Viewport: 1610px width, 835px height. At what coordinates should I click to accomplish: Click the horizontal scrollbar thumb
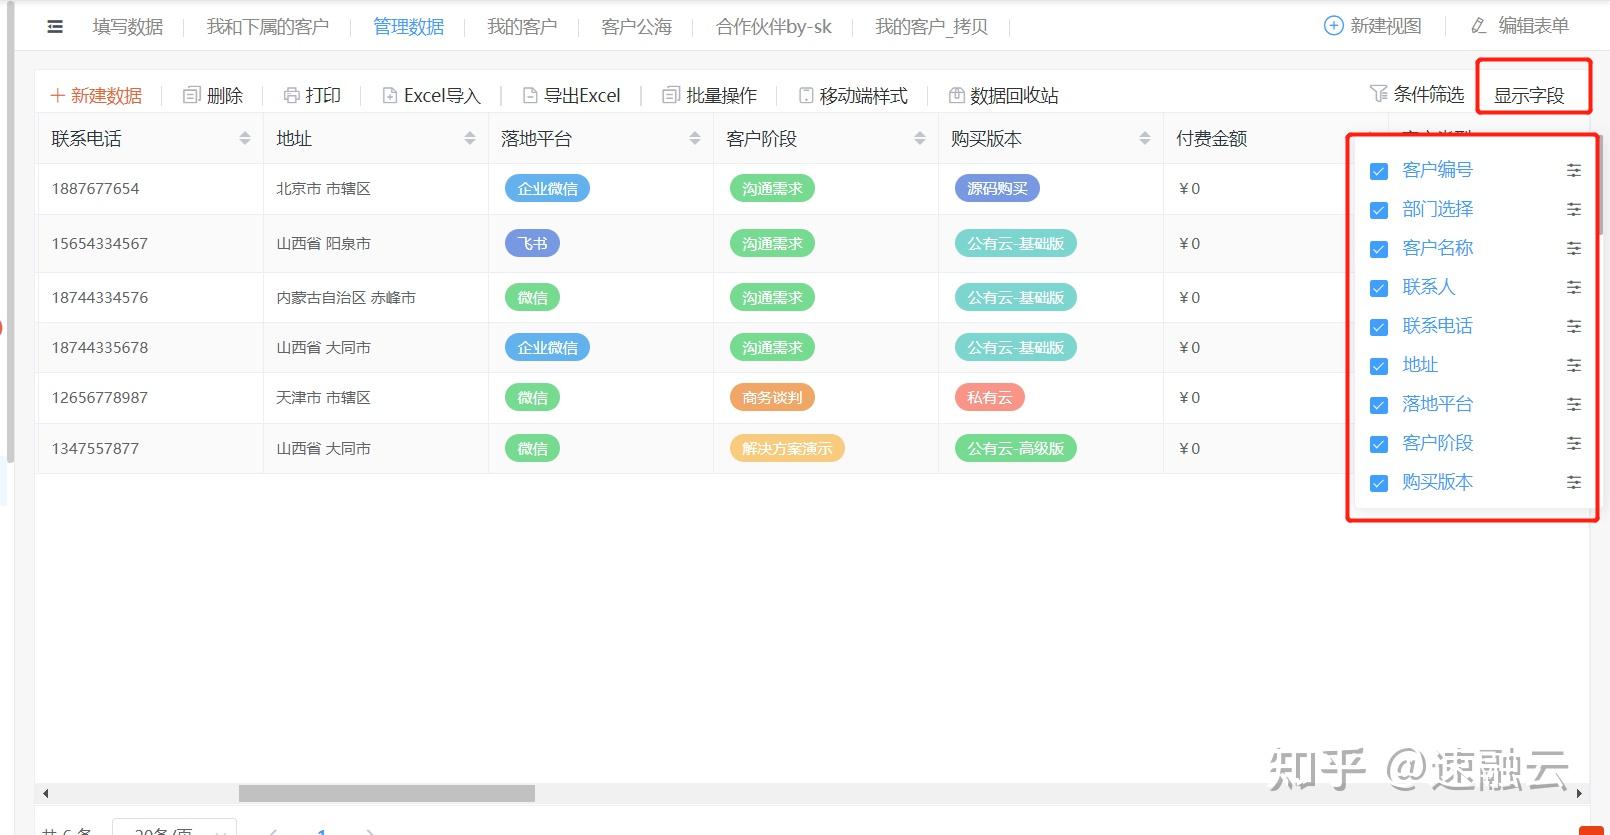(x=387, y=793)
